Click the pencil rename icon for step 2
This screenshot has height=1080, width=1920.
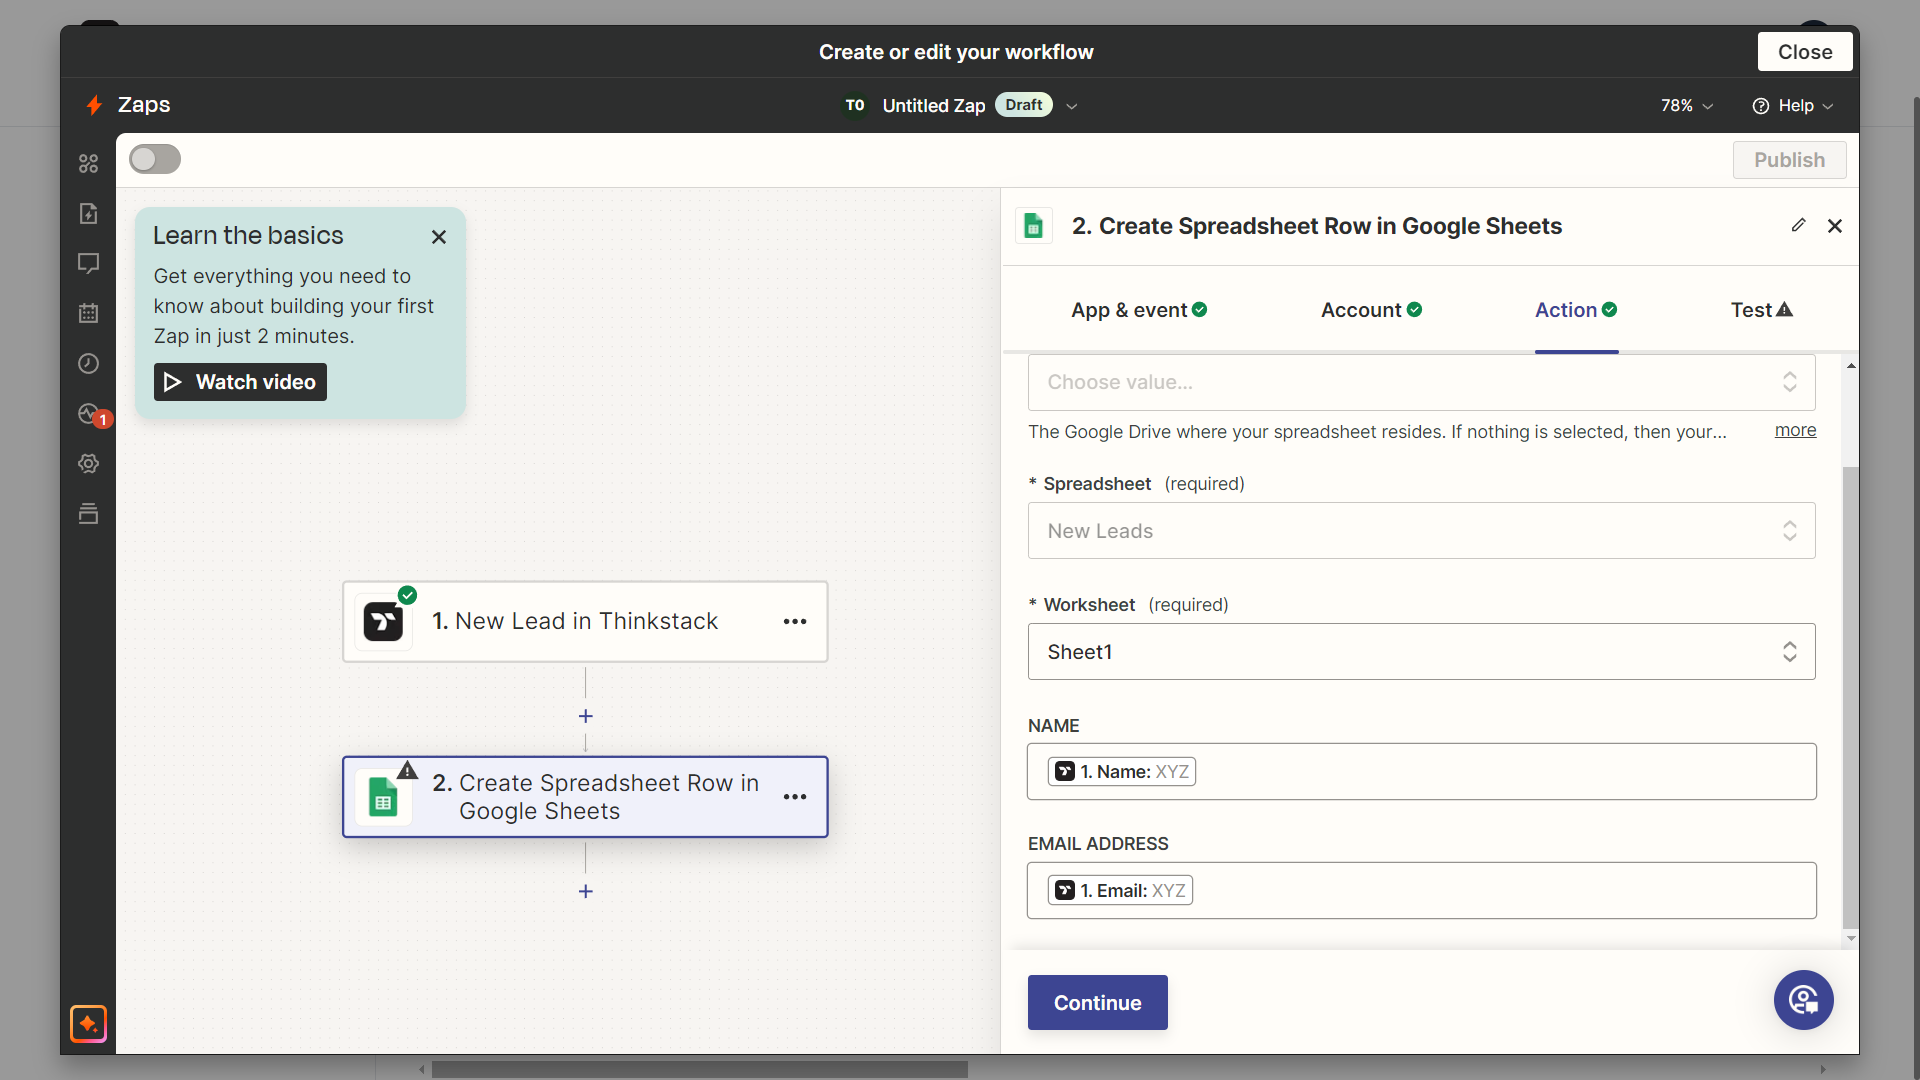1798,225
